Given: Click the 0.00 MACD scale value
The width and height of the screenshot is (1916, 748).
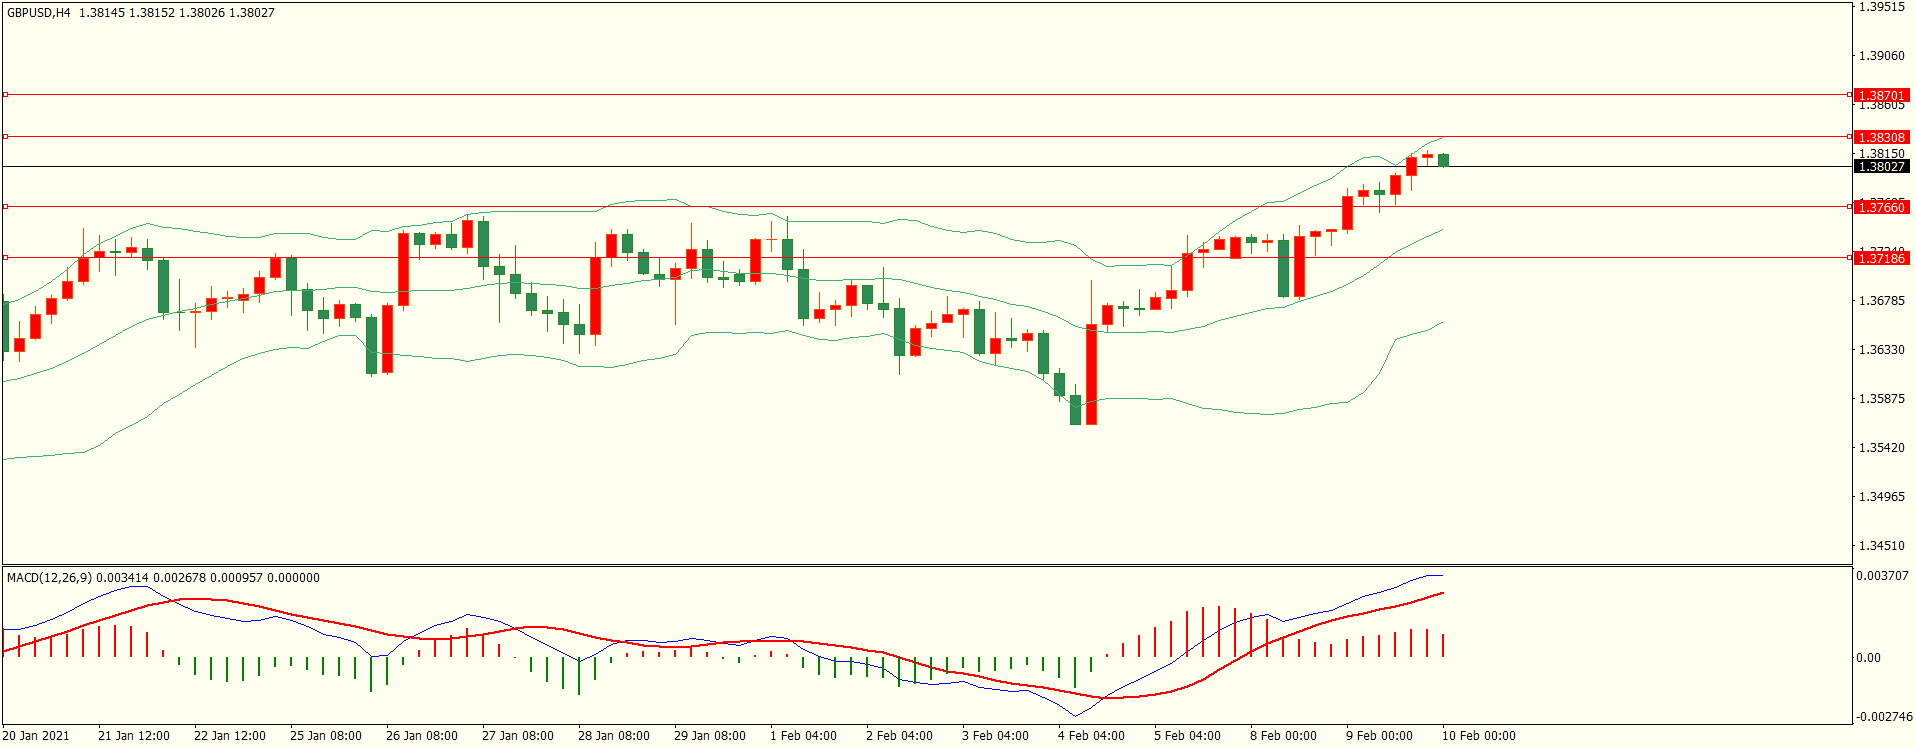Looking at the screenshot, I should point(1868,658).
